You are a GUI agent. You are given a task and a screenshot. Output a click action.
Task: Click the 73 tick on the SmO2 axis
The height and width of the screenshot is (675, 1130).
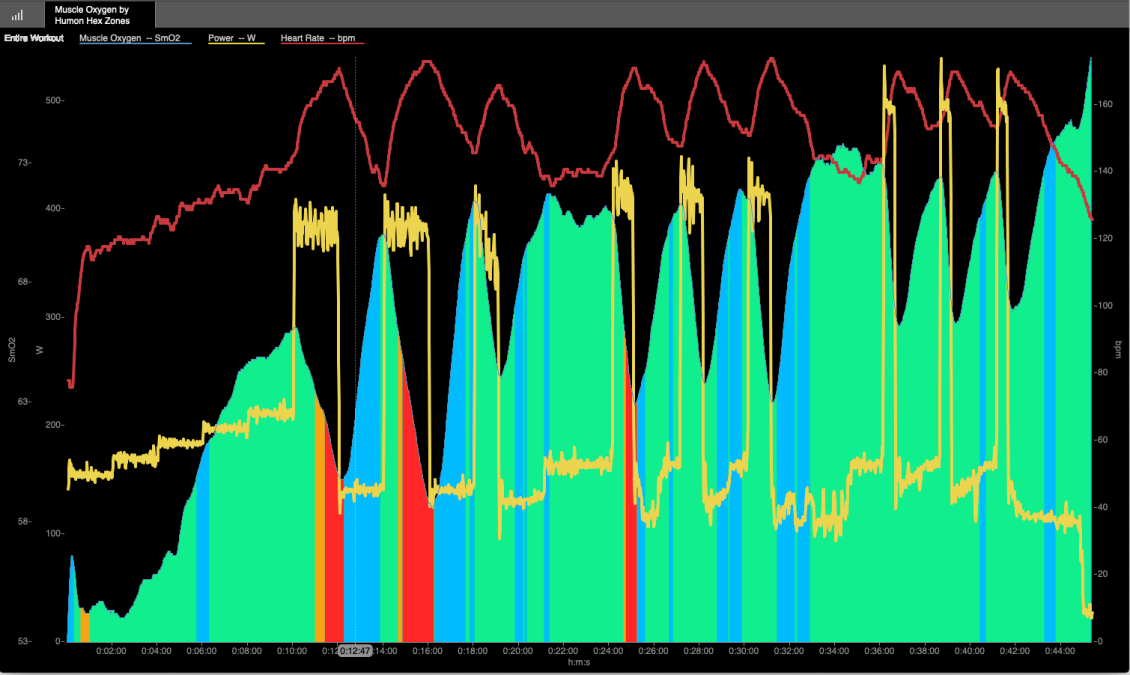[x=24, y=163]
